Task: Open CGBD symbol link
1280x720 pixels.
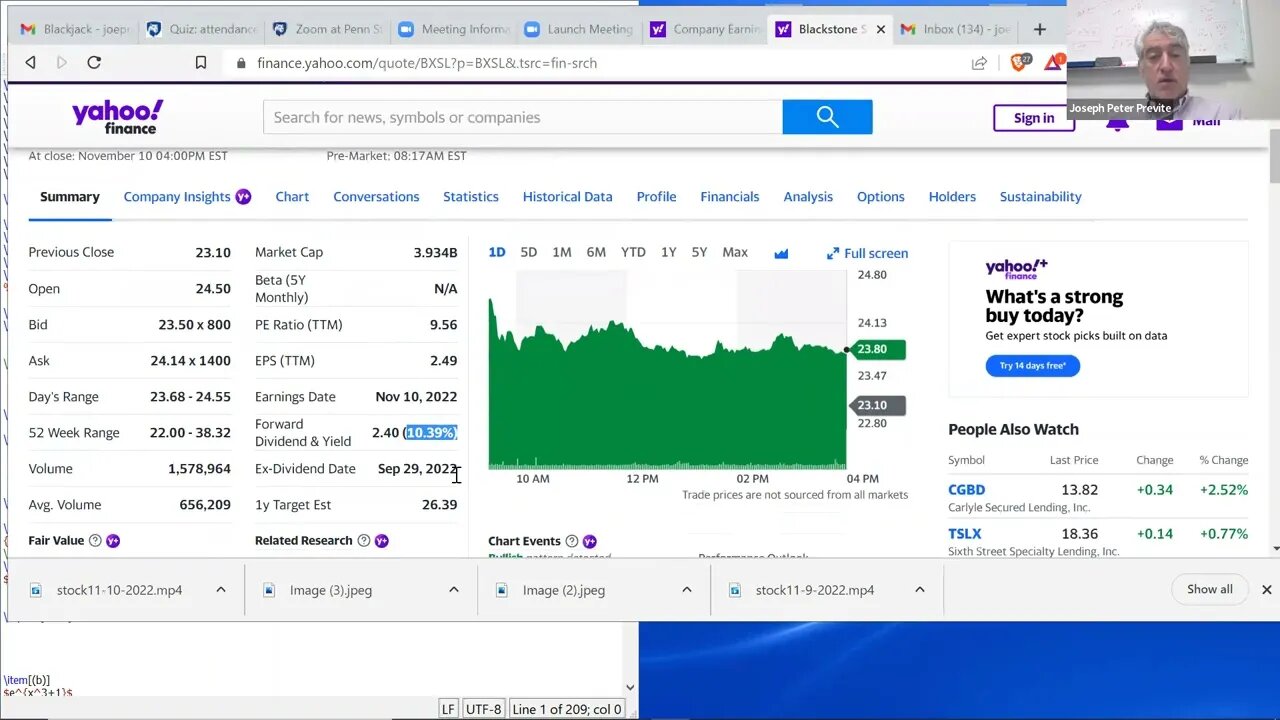Action: [x=966, y=490]
